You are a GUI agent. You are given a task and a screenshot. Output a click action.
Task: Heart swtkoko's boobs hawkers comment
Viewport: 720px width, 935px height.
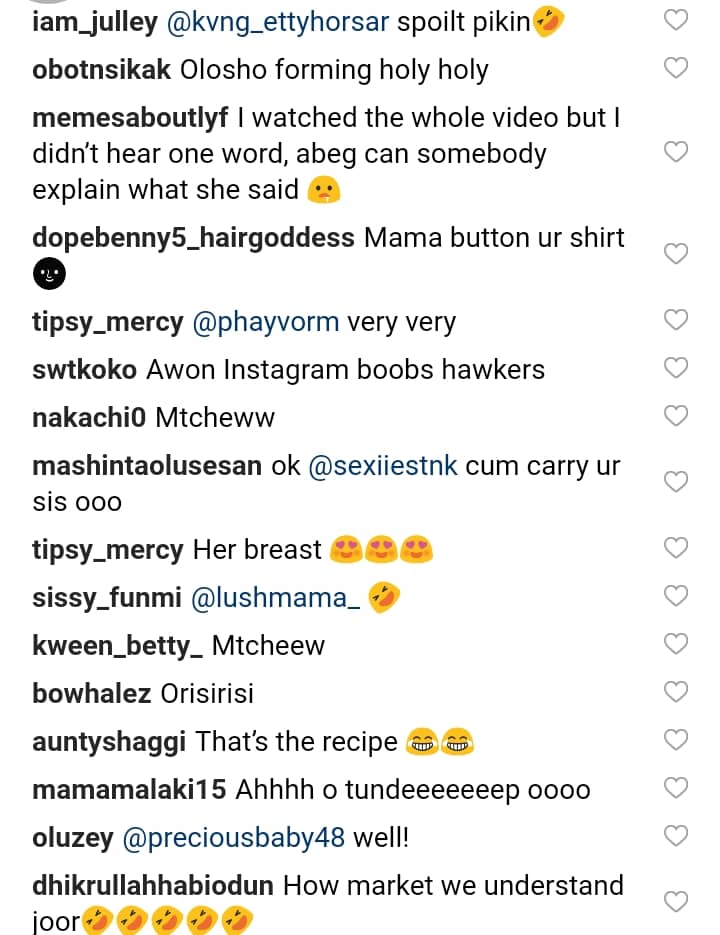[677, 368]
